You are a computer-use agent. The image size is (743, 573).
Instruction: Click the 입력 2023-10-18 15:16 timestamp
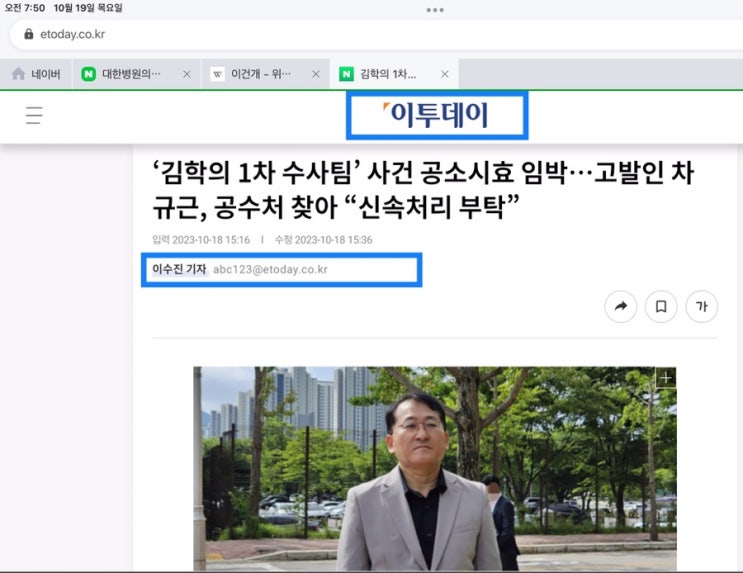pyautogui.click(x=201, y=240)
